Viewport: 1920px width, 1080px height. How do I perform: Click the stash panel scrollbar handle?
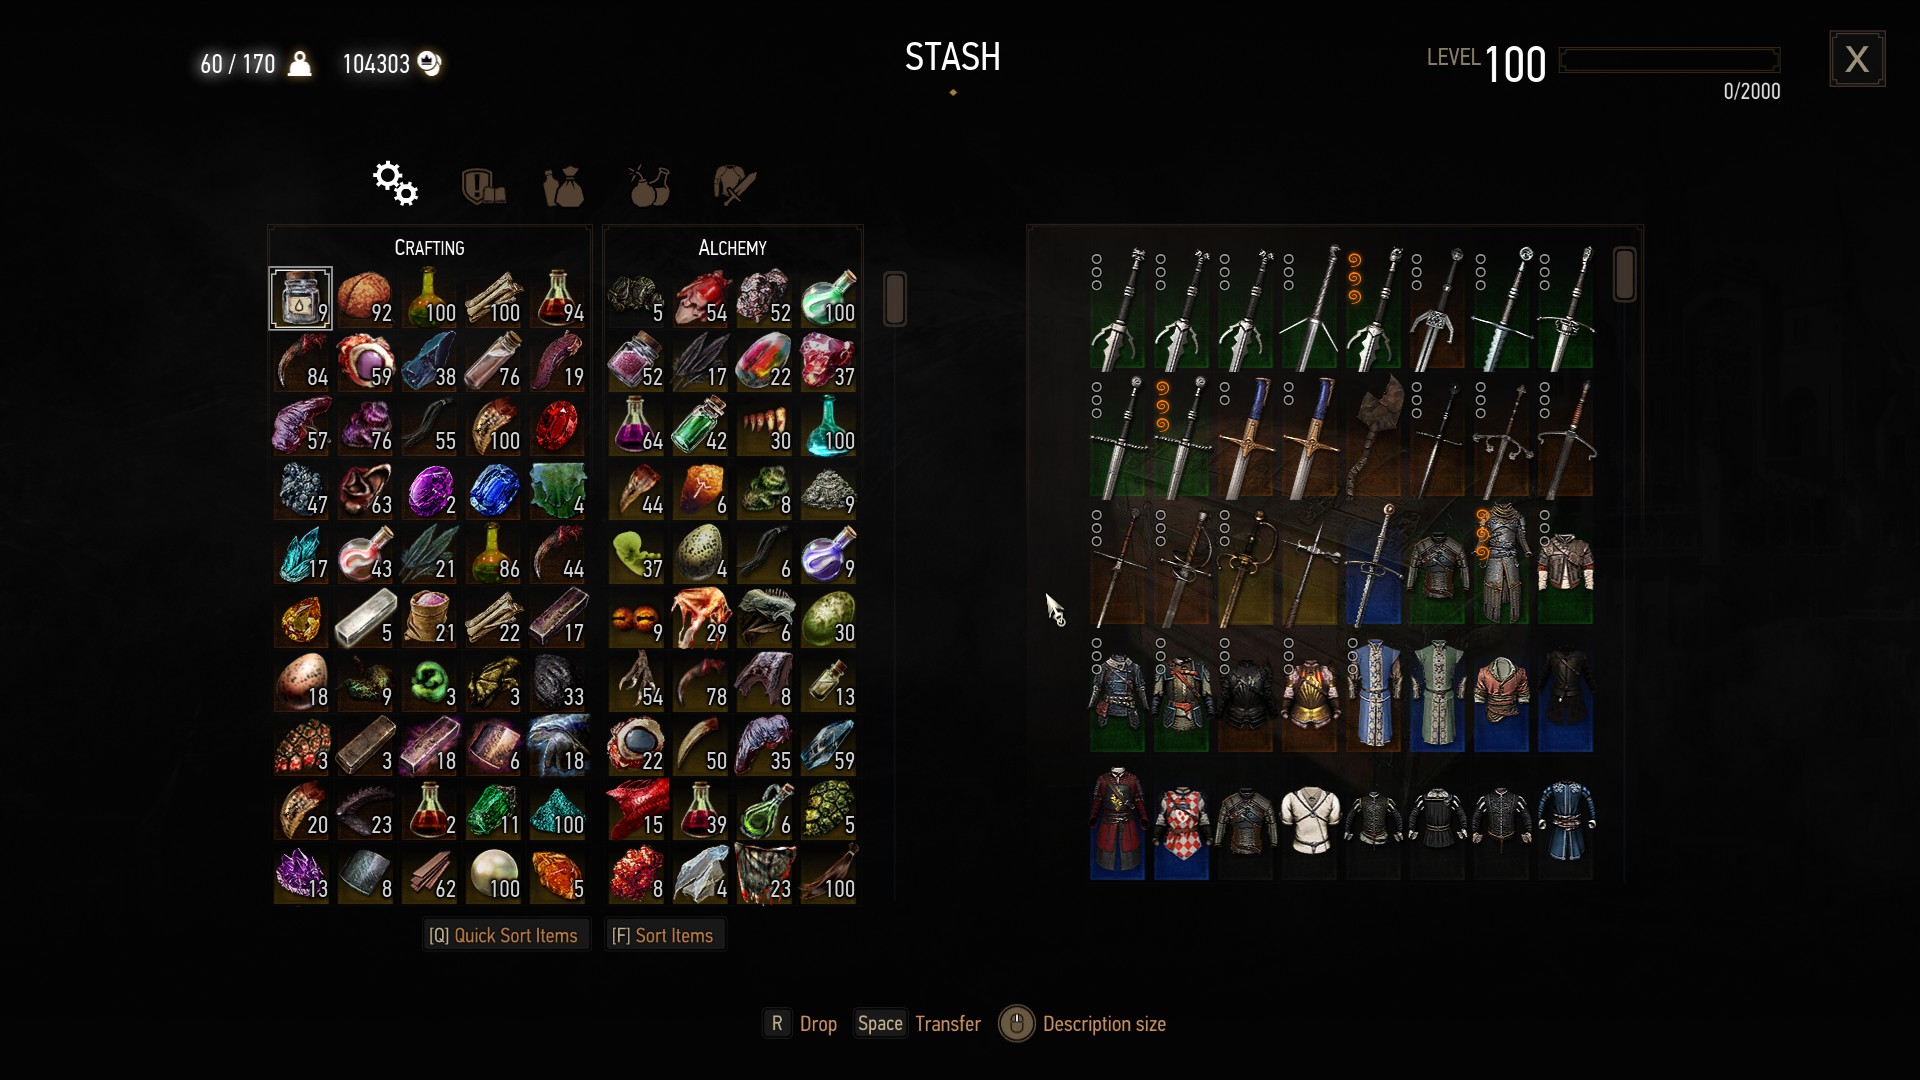(1625, 275)
